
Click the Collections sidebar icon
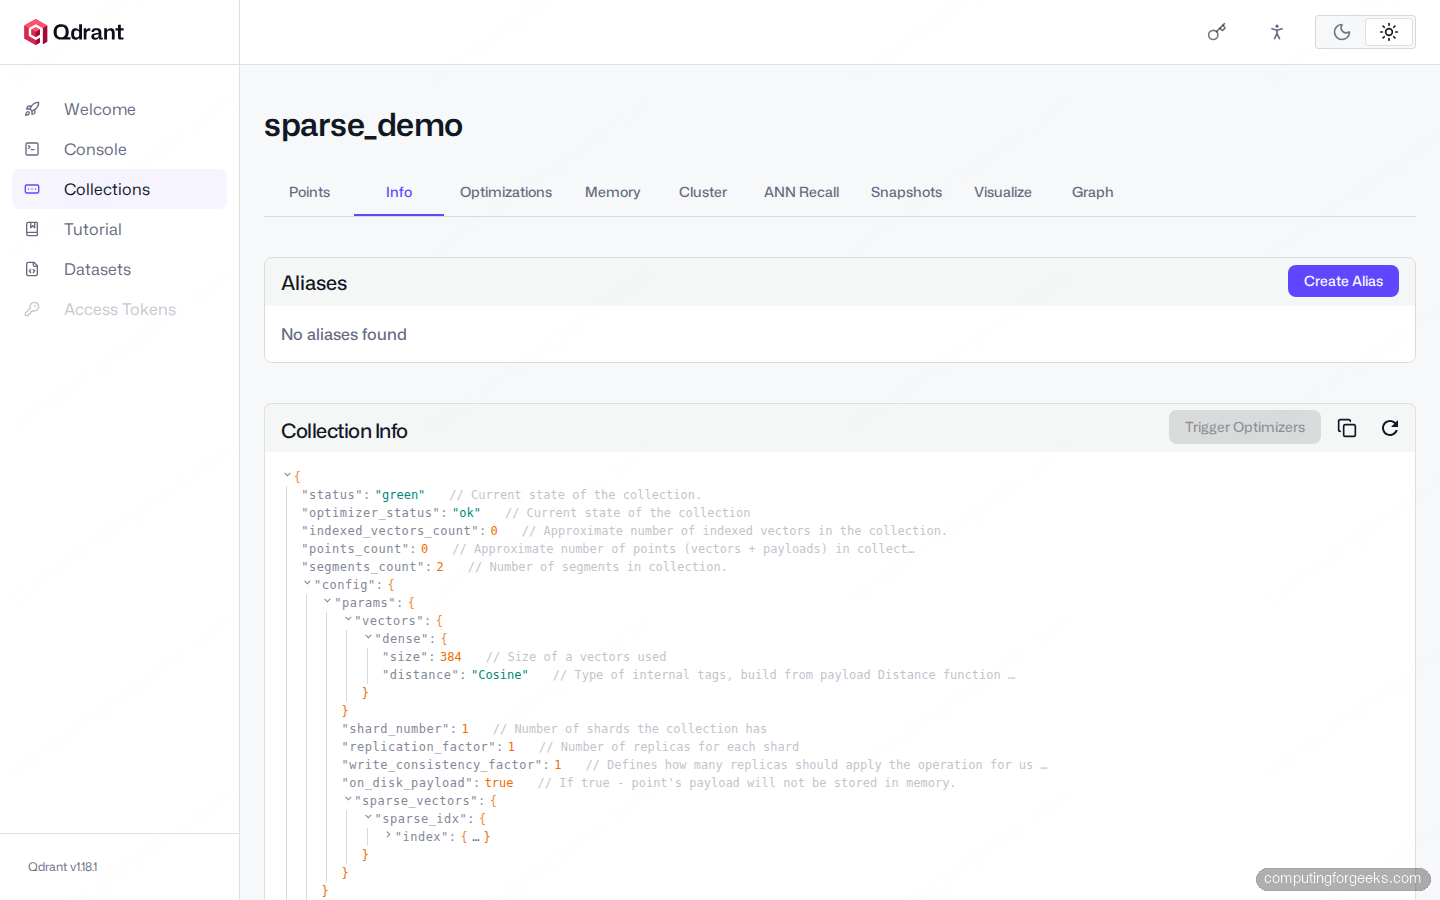(32, 189)
